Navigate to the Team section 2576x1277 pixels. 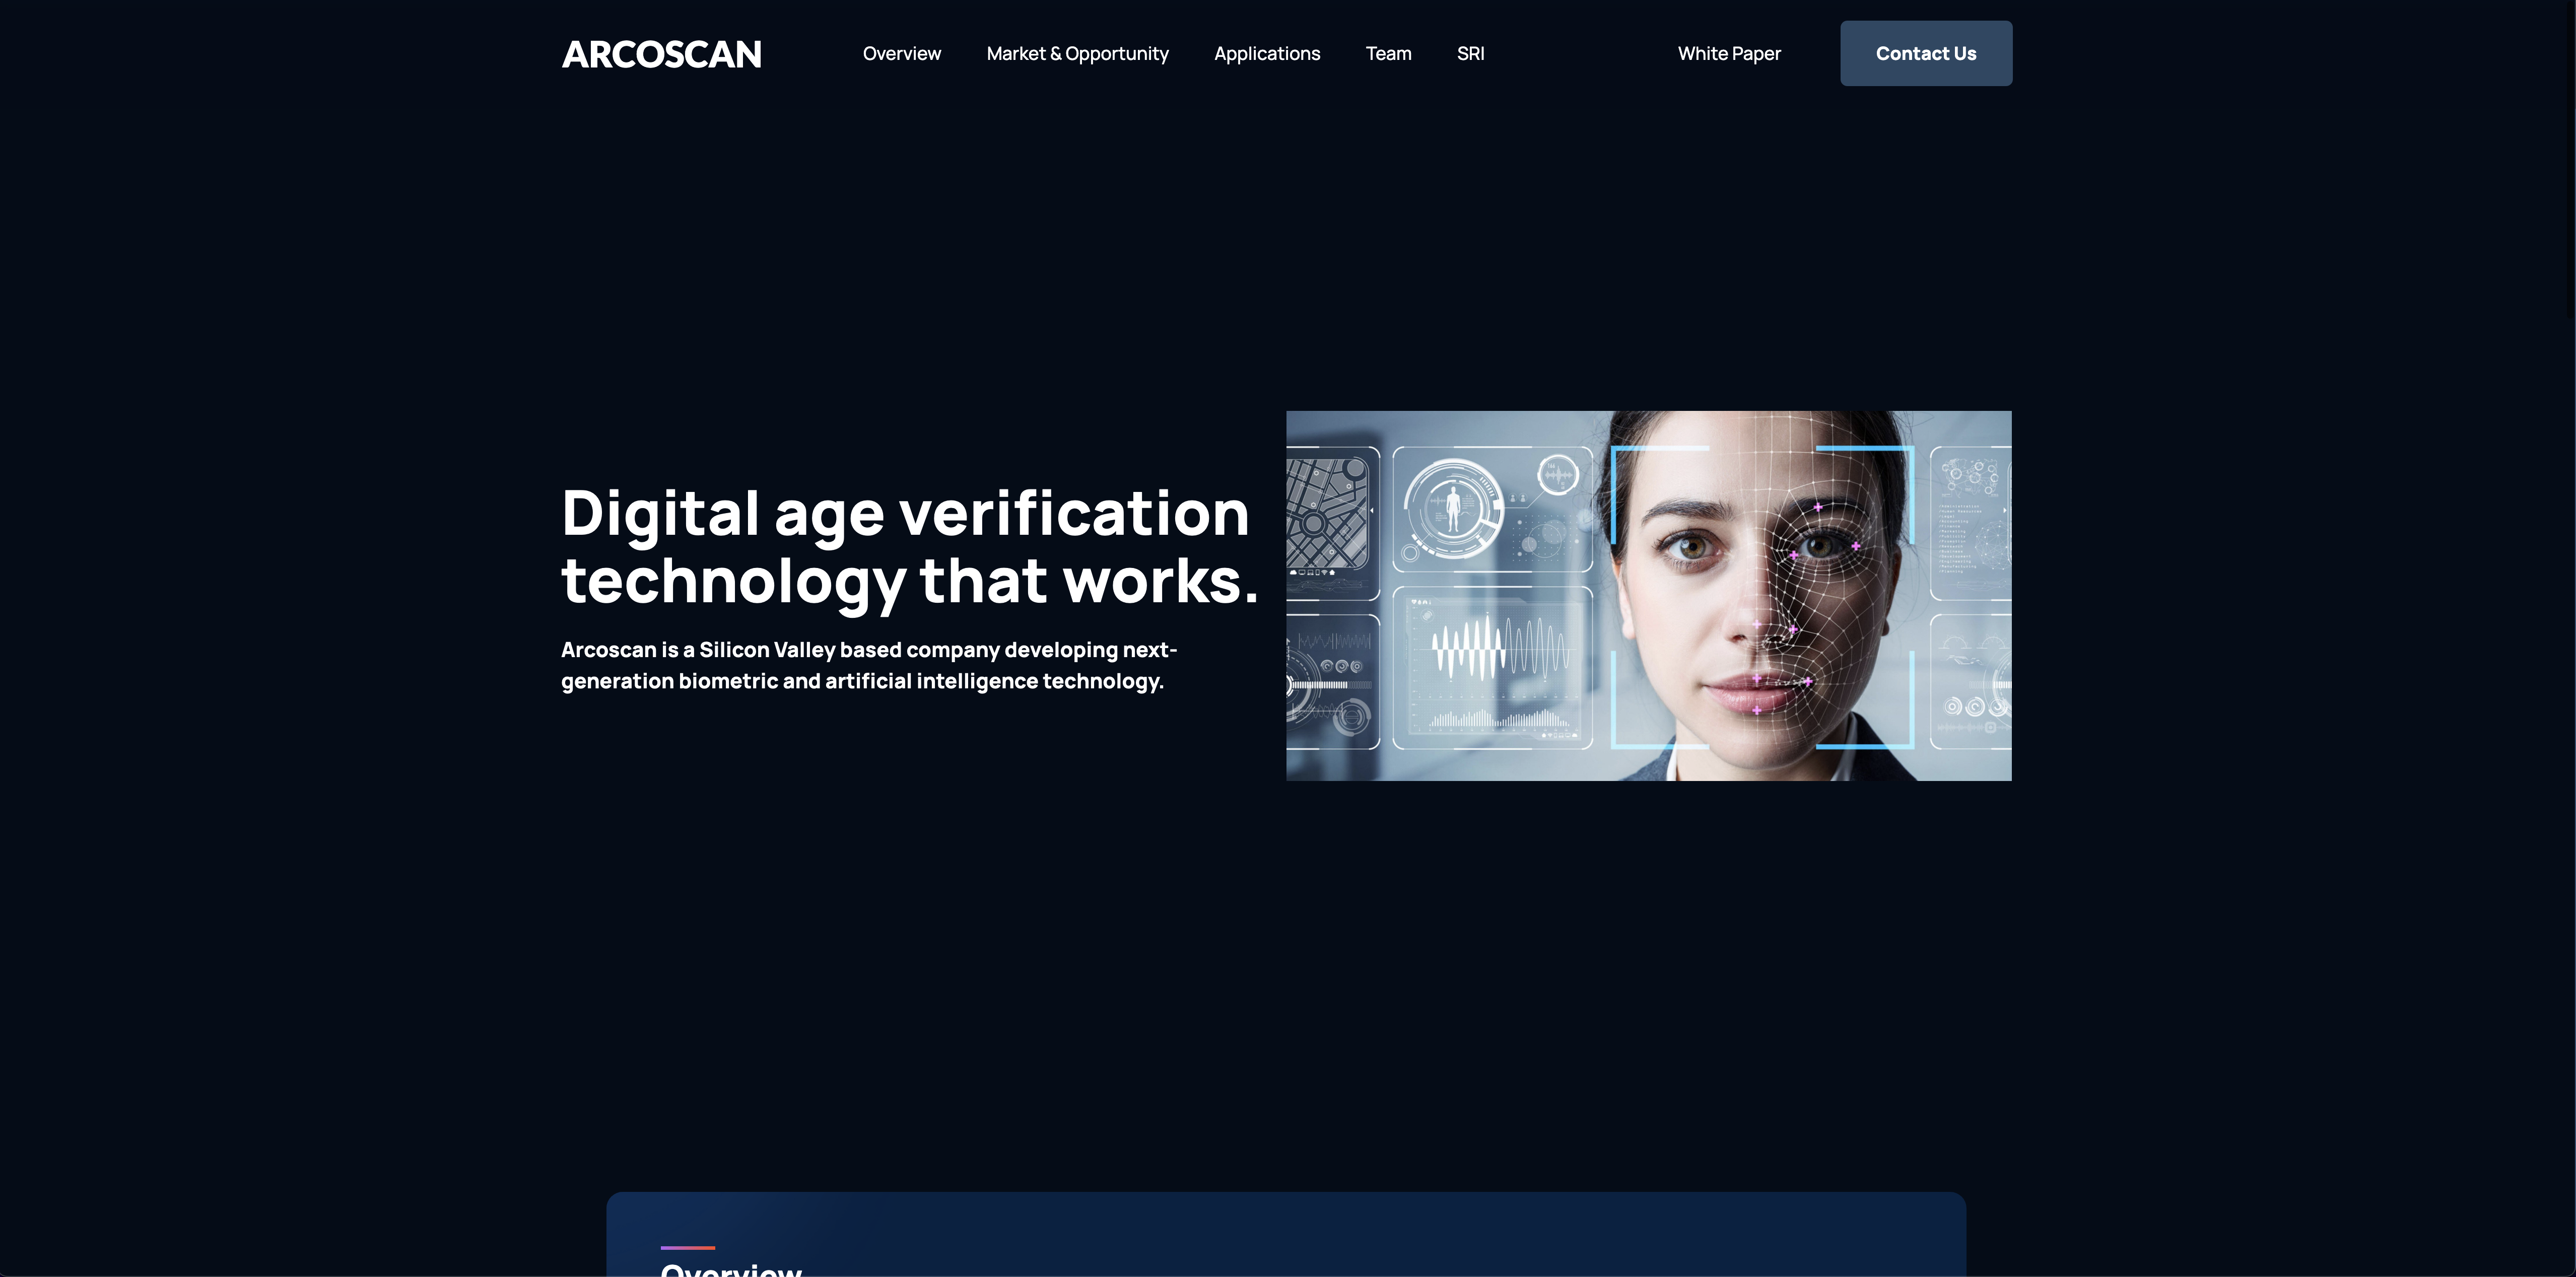(1388, 54)
